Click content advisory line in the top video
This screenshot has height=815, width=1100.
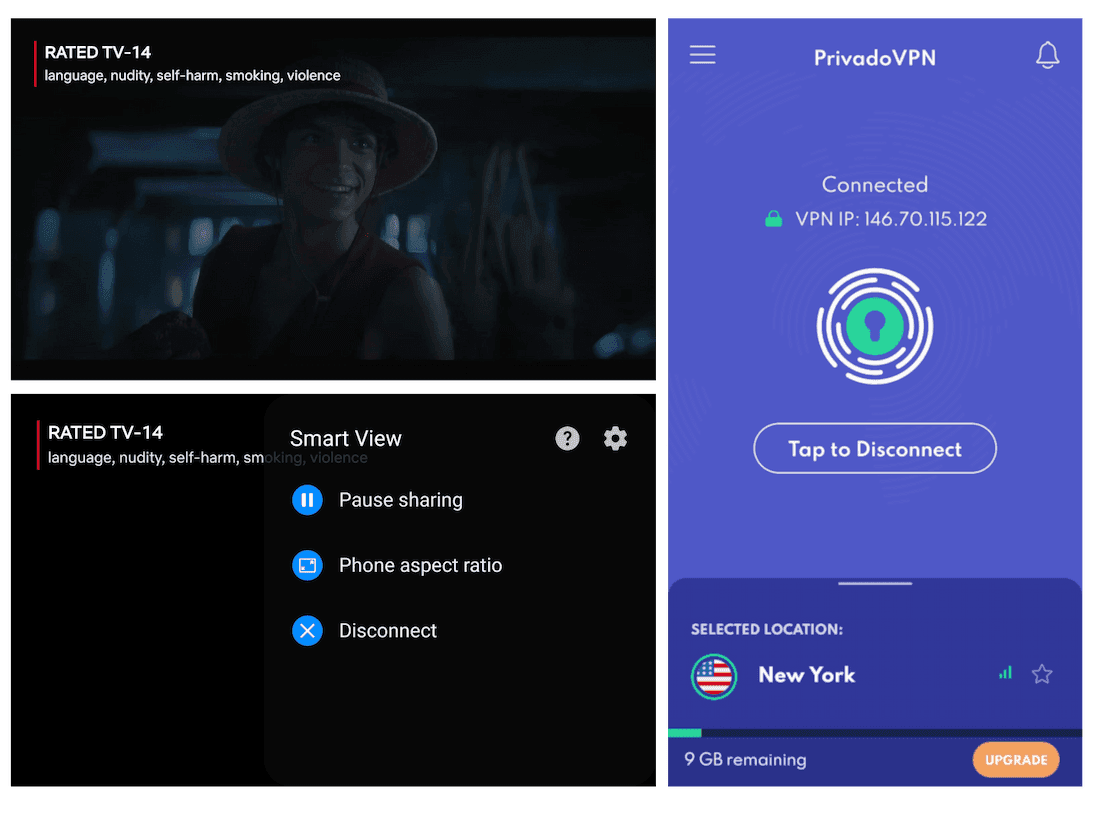(x=192, y=76)
